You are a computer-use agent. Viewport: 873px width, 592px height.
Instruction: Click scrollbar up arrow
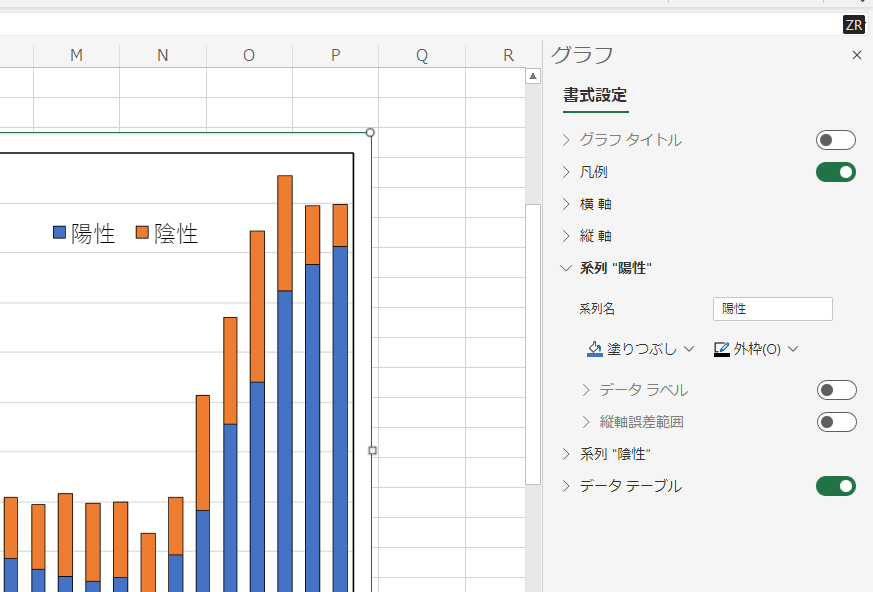[x=533, y=77]
